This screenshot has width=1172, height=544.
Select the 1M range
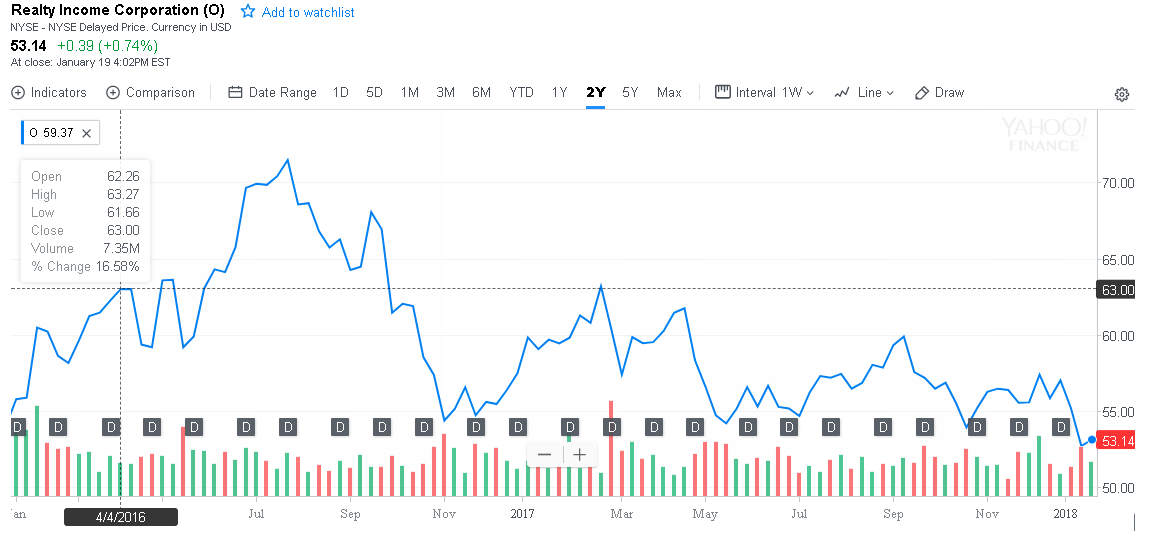410,93
